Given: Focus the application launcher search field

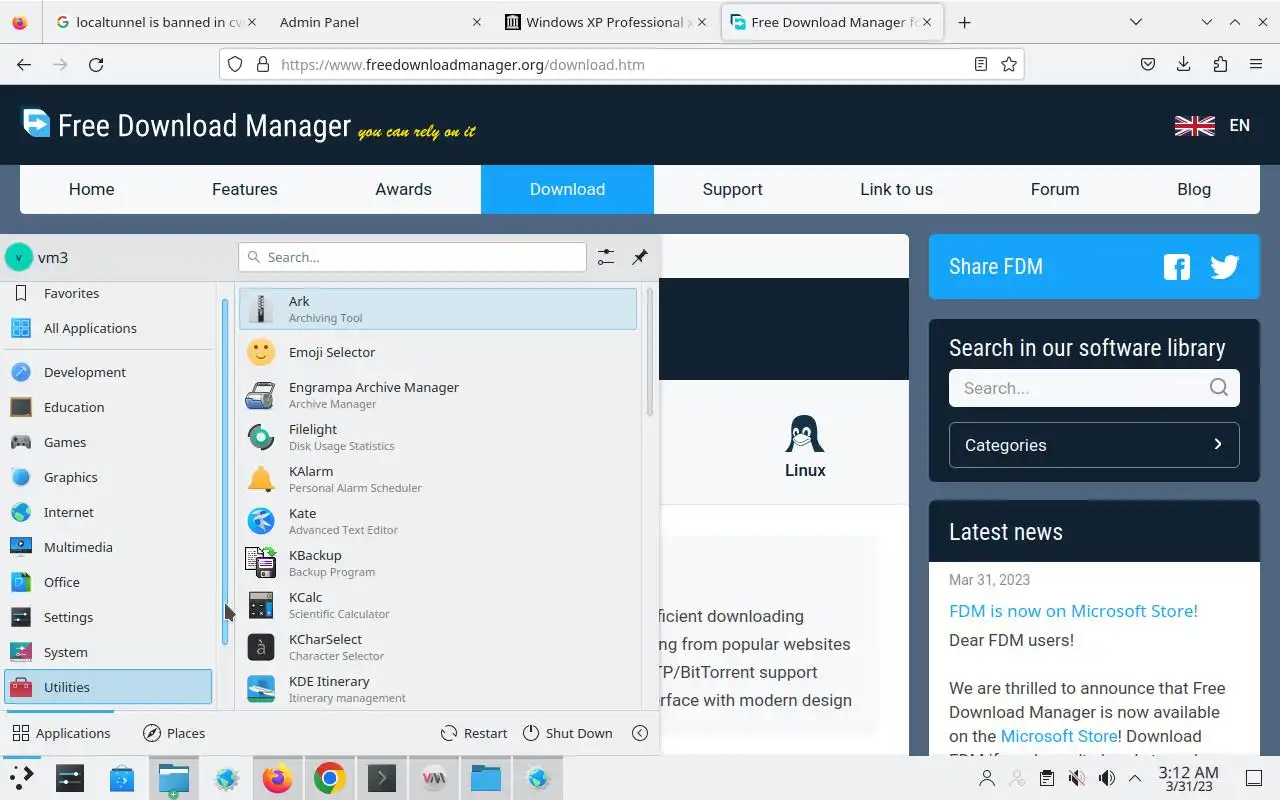Looking at the screenshot, I should [412, 257].
